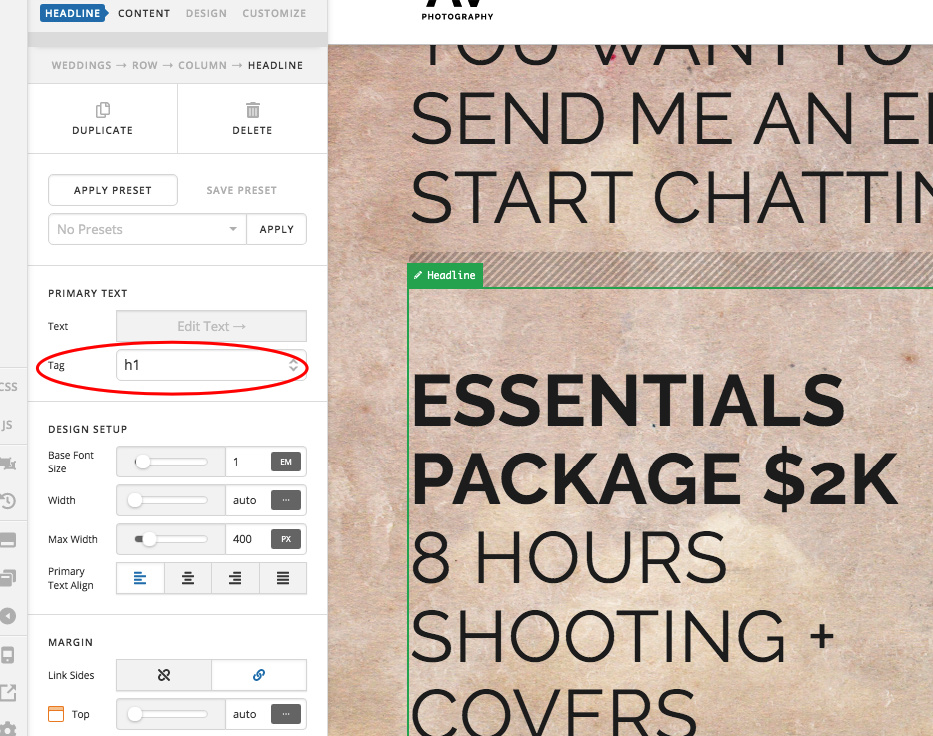Switch to the Design tab

tap(206, 13)
